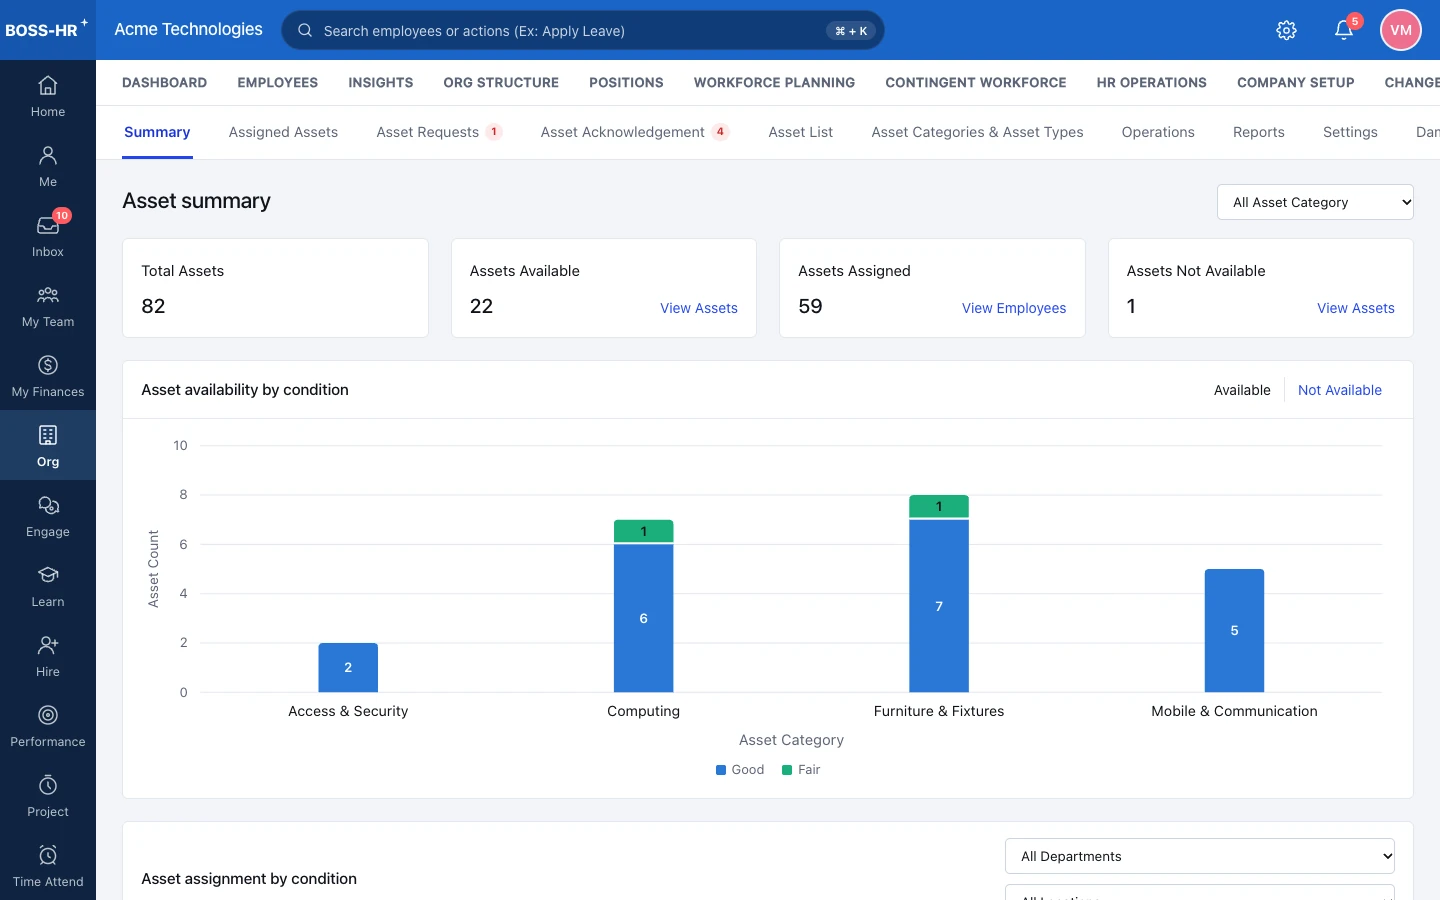Open the Org Structure menu item
The height and width of the screenshot is (900, 1440).
pos(501,83)
